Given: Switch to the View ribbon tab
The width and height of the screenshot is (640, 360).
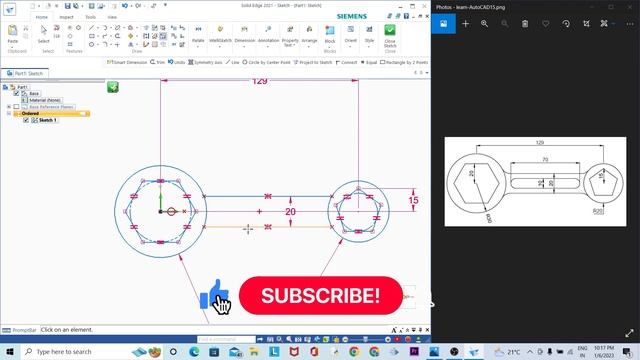Looking at the screenshot, I should coord(112,17).
